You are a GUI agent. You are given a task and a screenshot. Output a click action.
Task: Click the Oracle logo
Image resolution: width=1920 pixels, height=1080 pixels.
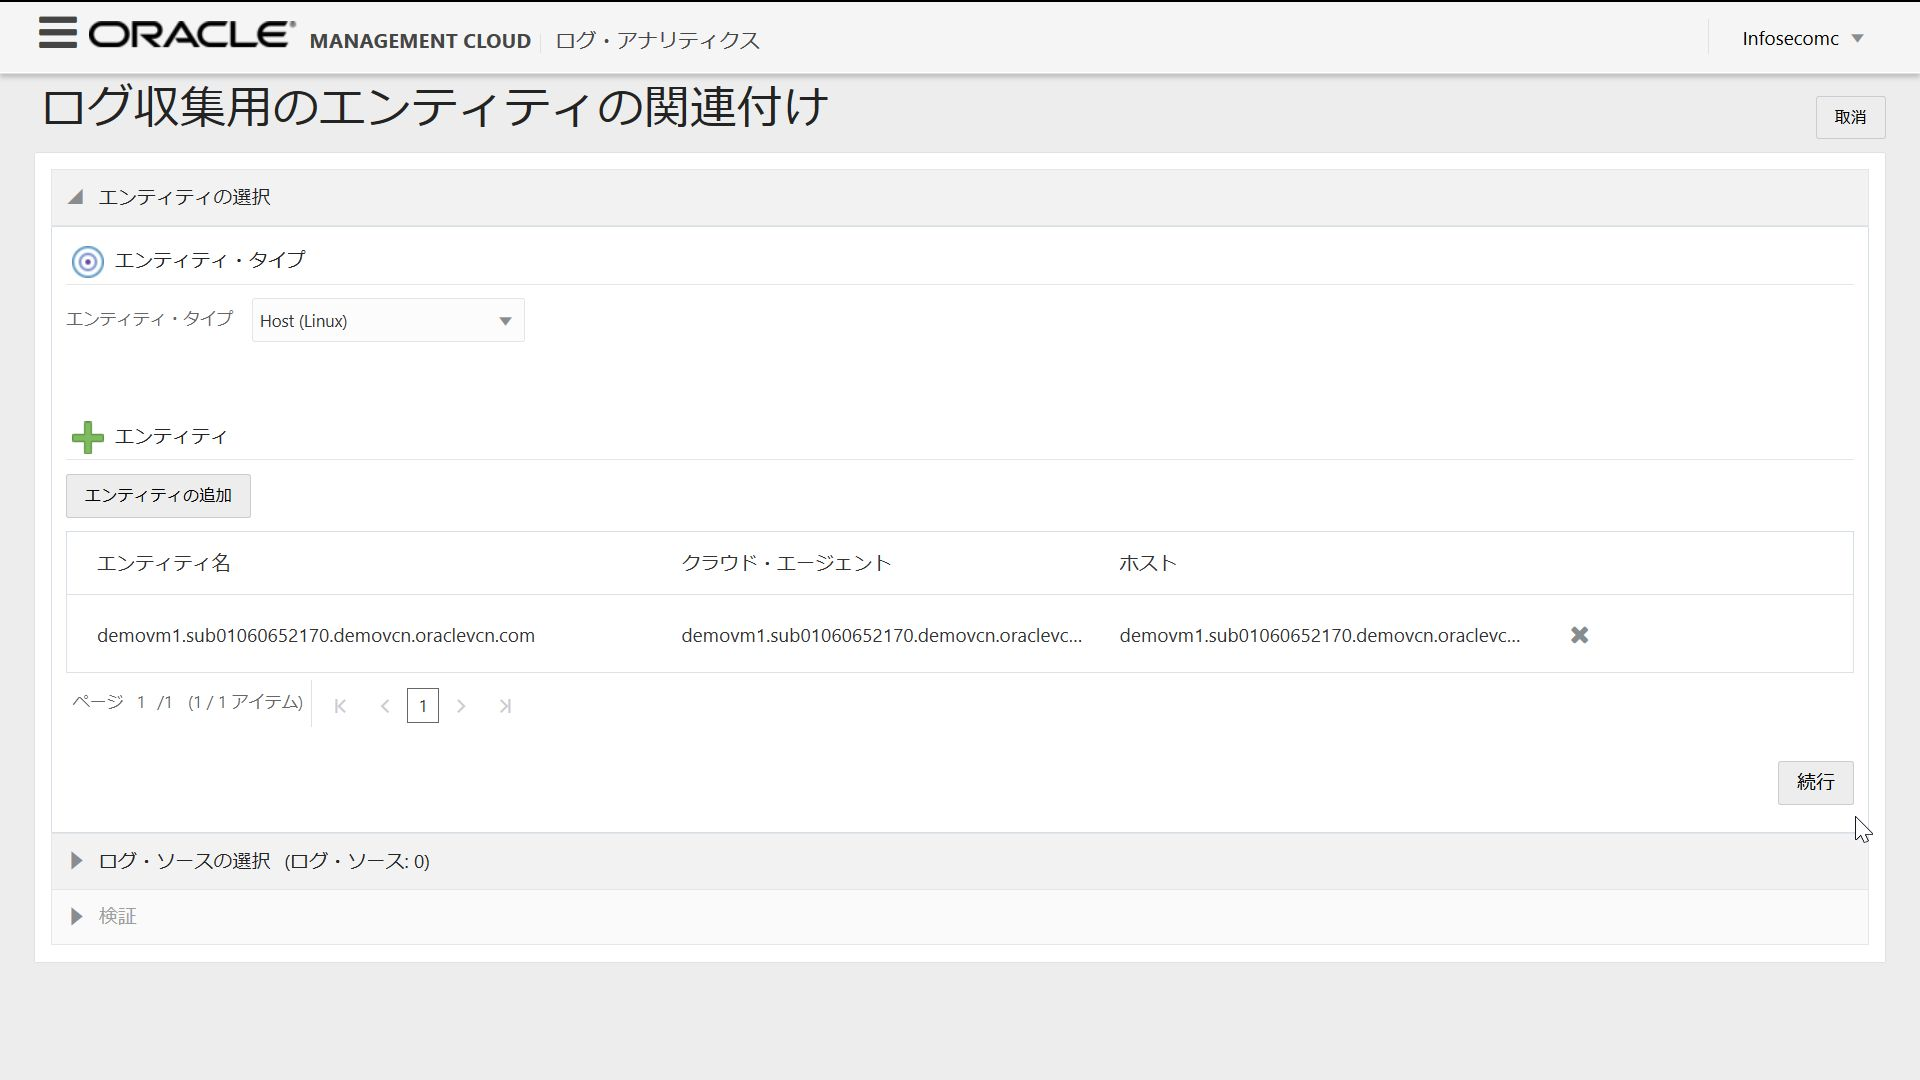coord(192,35)
